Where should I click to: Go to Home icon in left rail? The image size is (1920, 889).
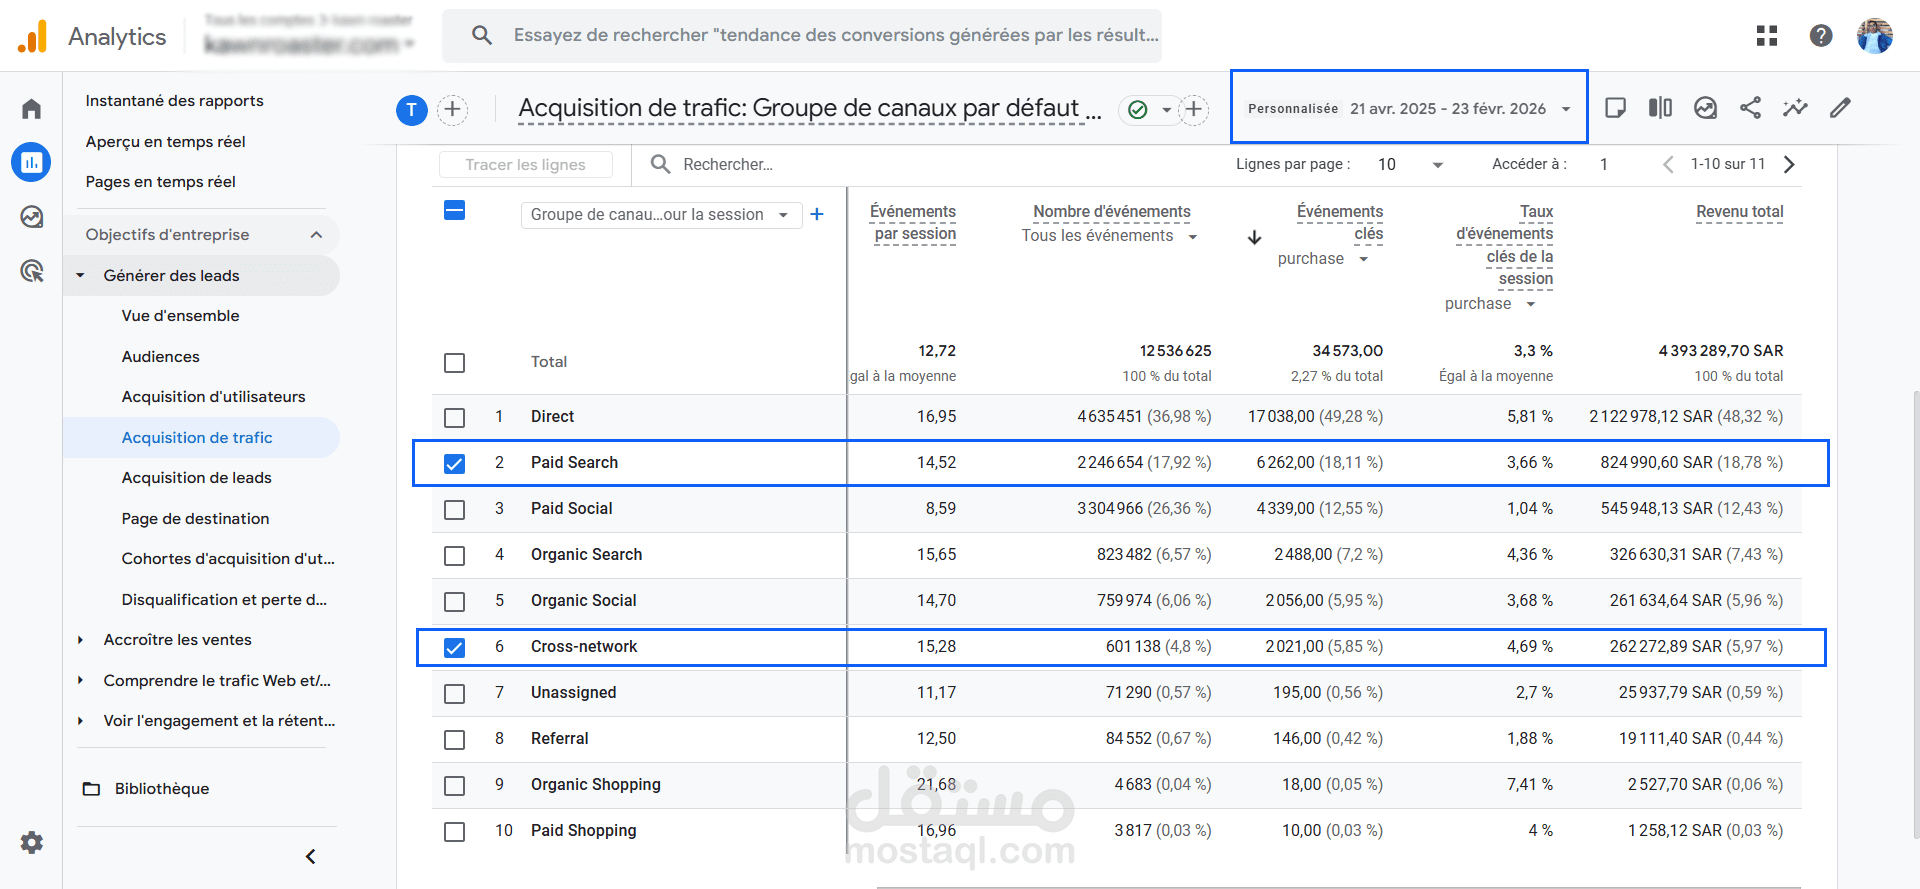coord(32,108)
